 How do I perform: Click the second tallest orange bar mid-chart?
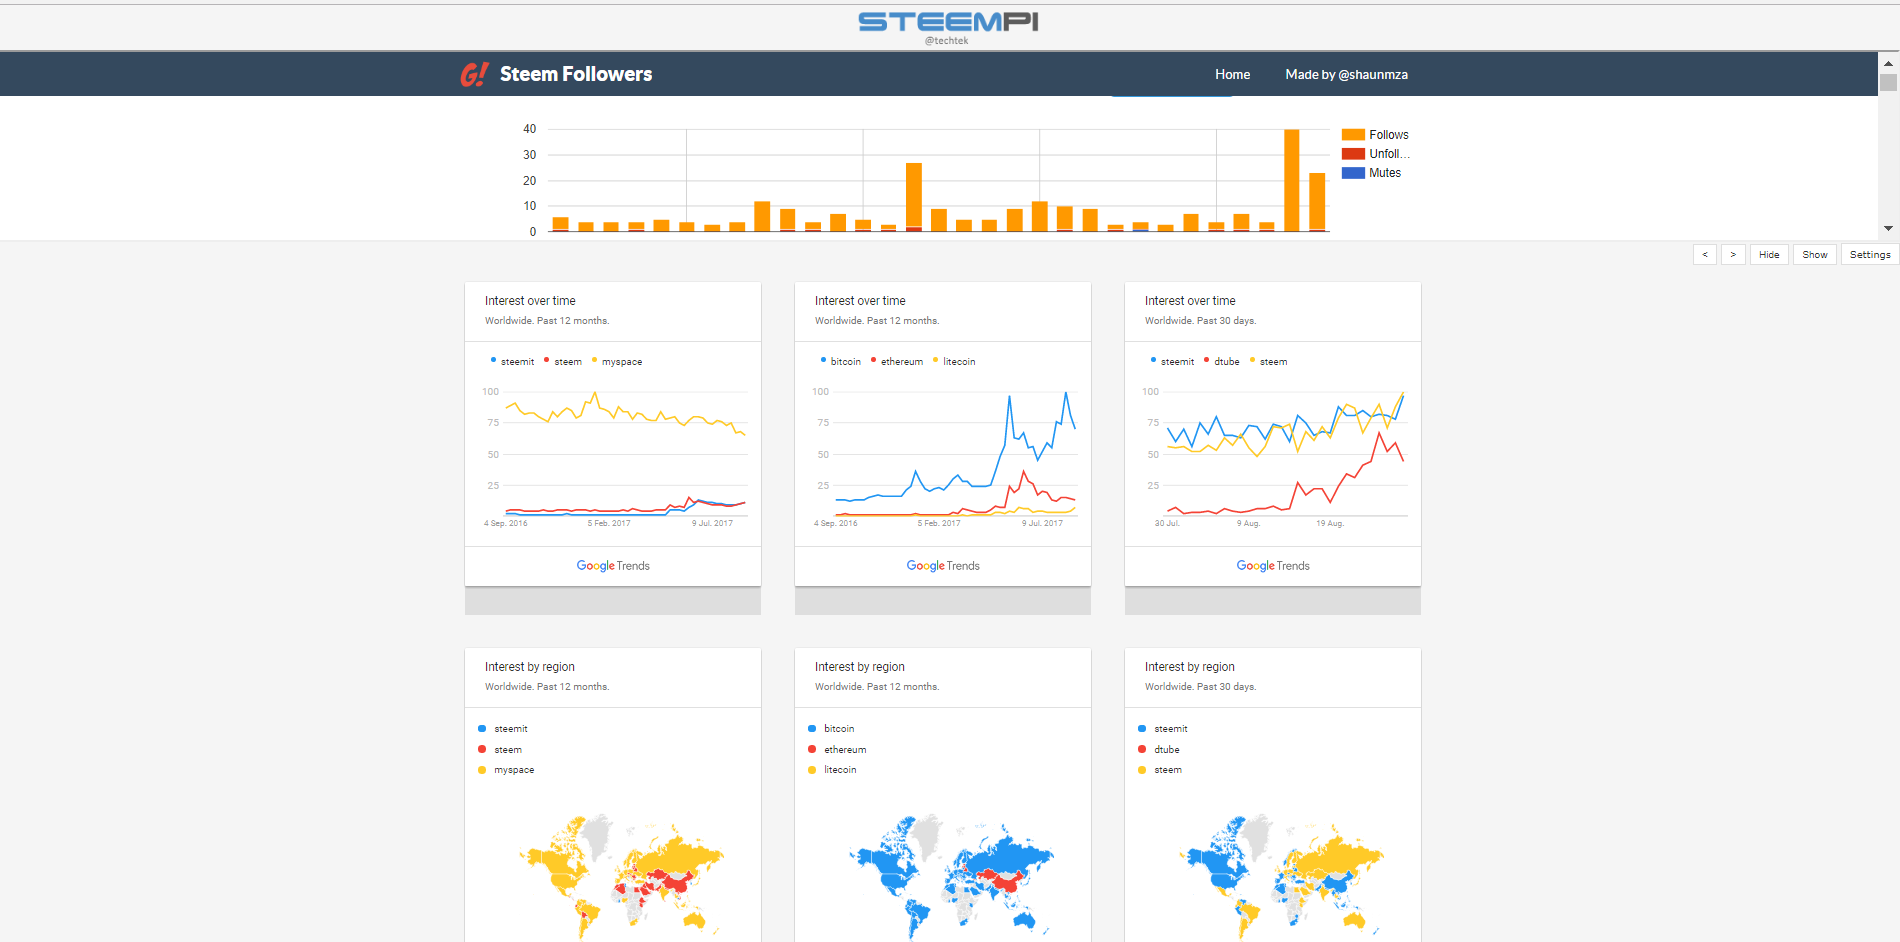tap(913, 197)
